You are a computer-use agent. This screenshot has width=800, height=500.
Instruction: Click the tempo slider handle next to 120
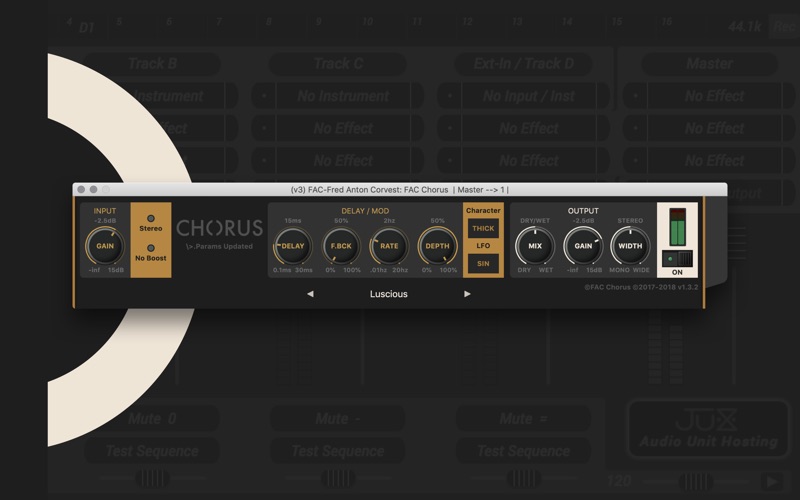pos(695,481)
